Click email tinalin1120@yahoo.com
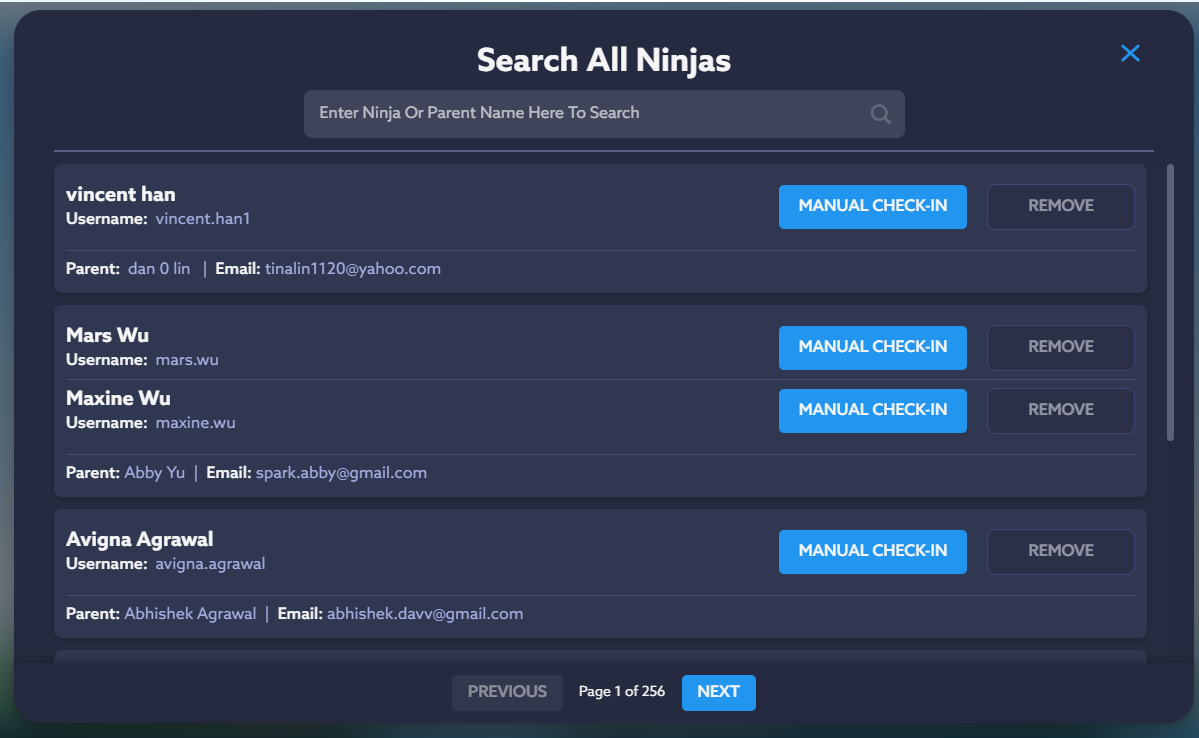The width and height of the screenshot is (1199, 738). pyautogui.click(x=352, y=269)
